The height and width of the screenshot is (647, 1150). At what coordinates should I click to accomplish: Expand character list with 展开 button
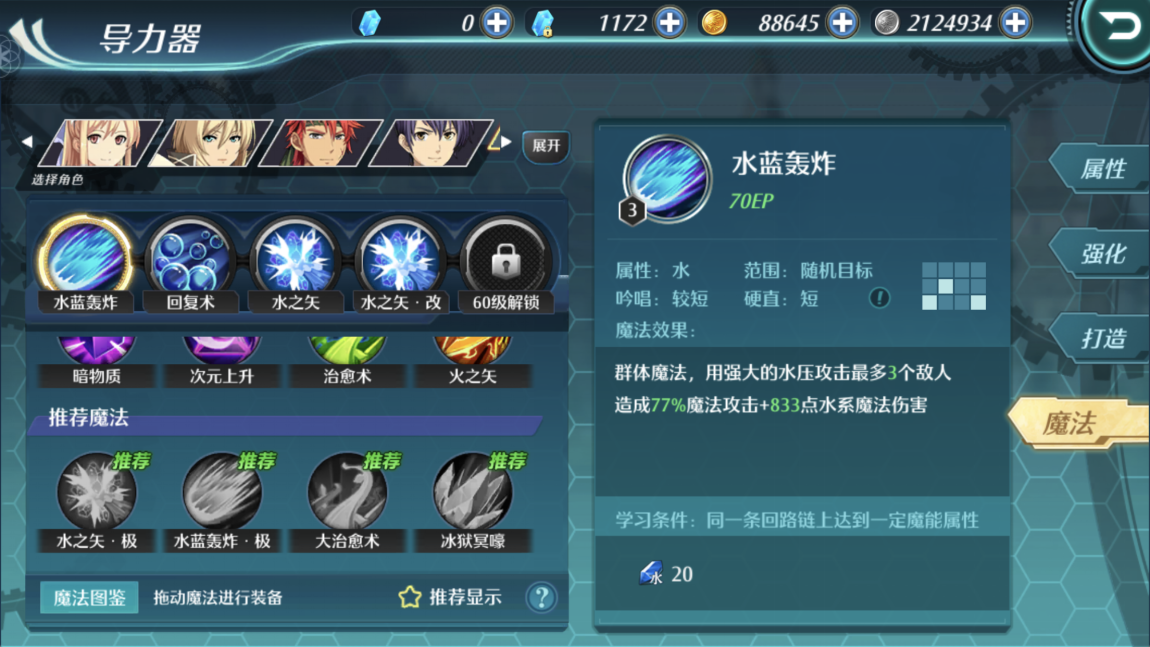546,145
